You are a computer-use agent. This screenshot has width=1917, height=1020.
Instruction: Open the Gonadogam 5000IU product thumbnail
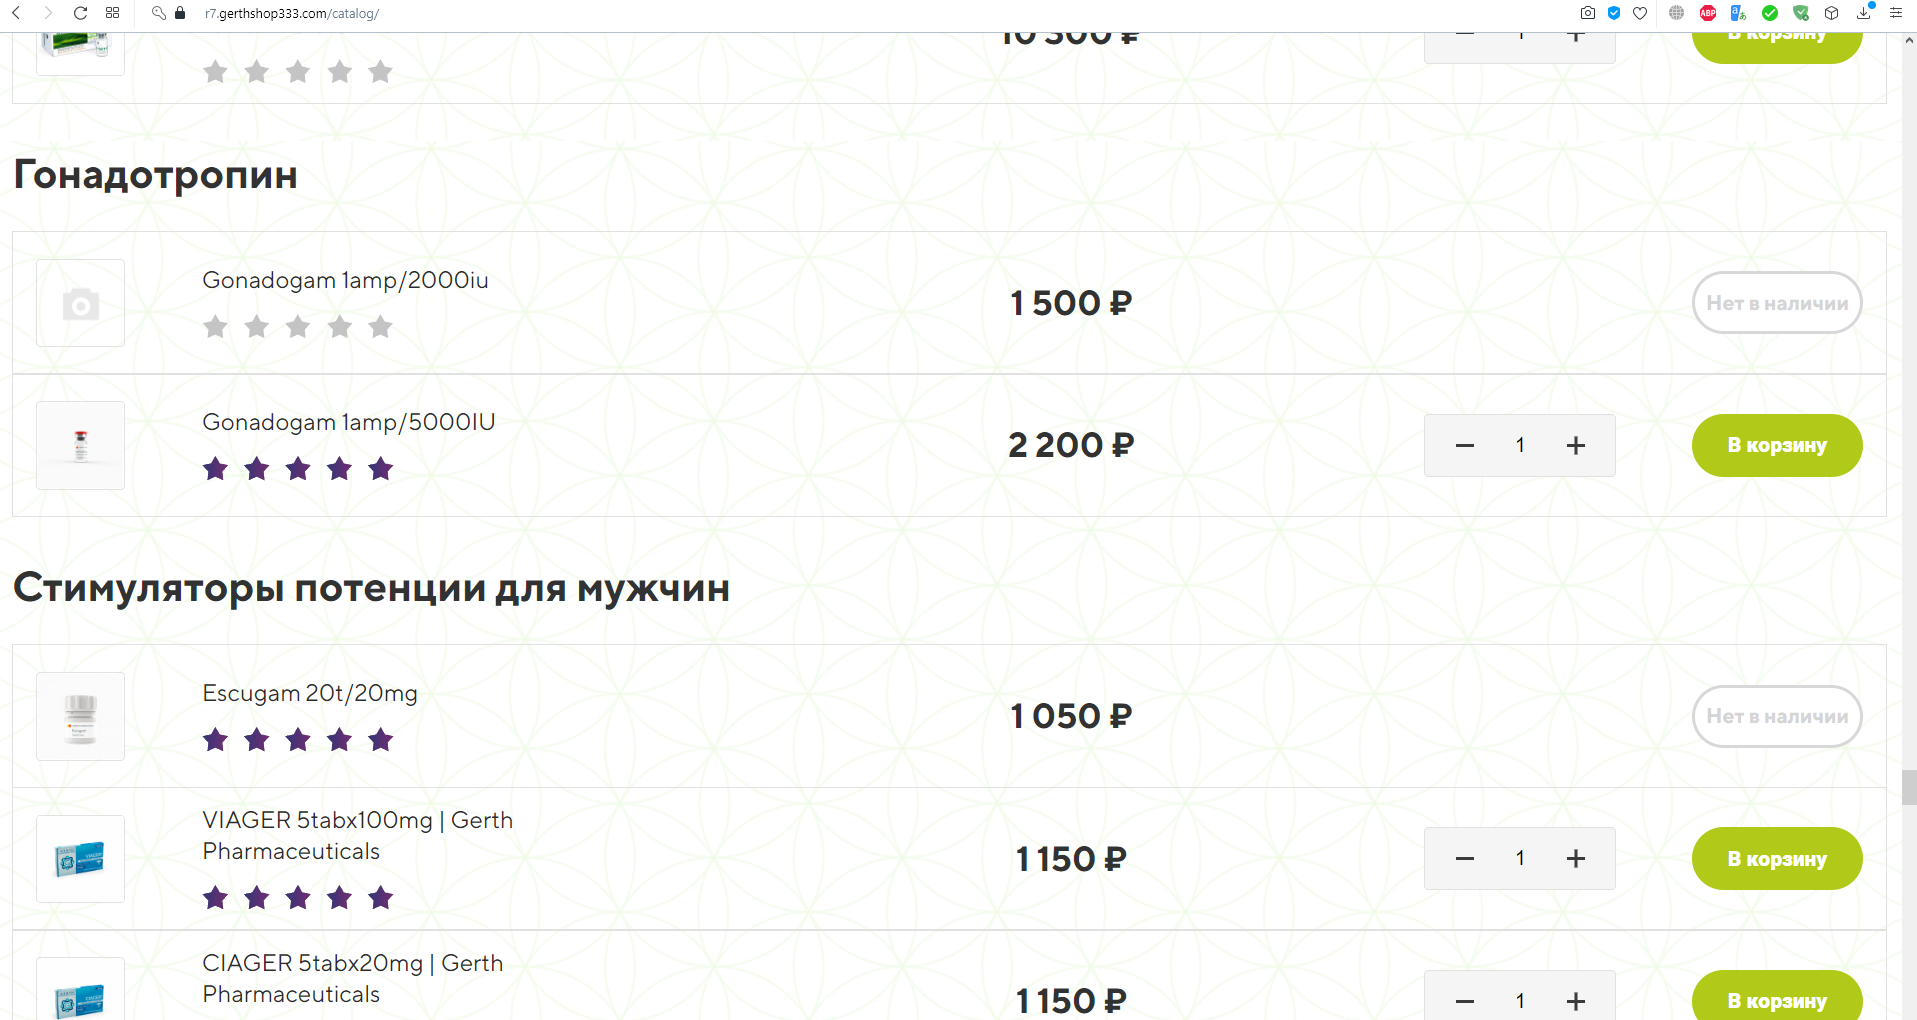(79, 445)
